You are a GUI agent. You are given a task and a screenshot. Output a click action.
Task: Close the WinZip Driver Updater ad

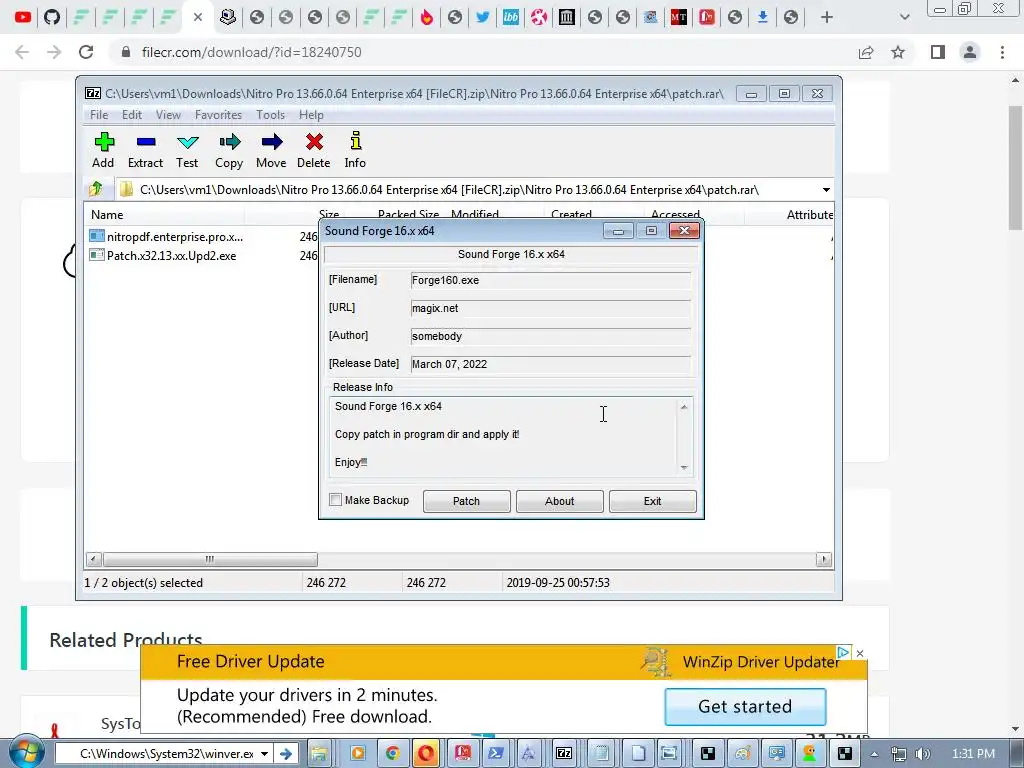tap(860, 653)
